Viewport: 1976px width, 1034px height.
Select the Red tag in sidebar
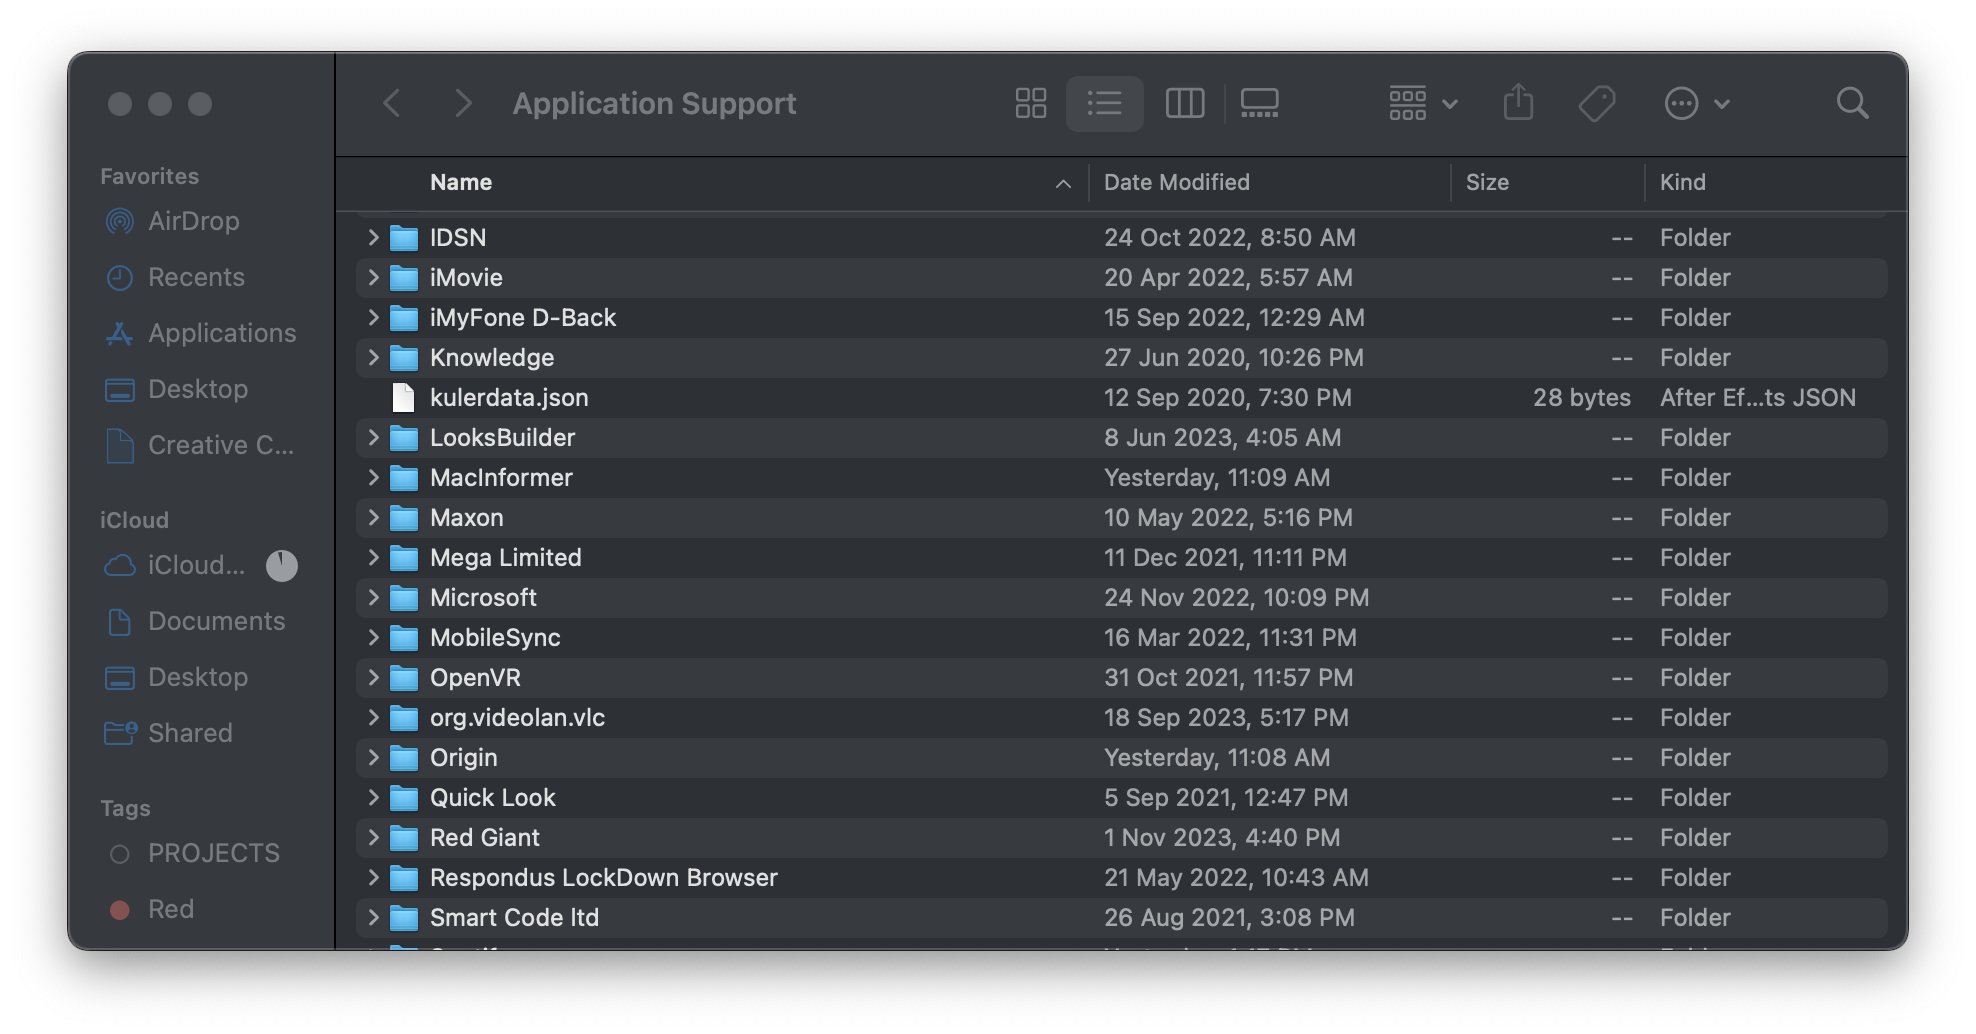(170, 909)
